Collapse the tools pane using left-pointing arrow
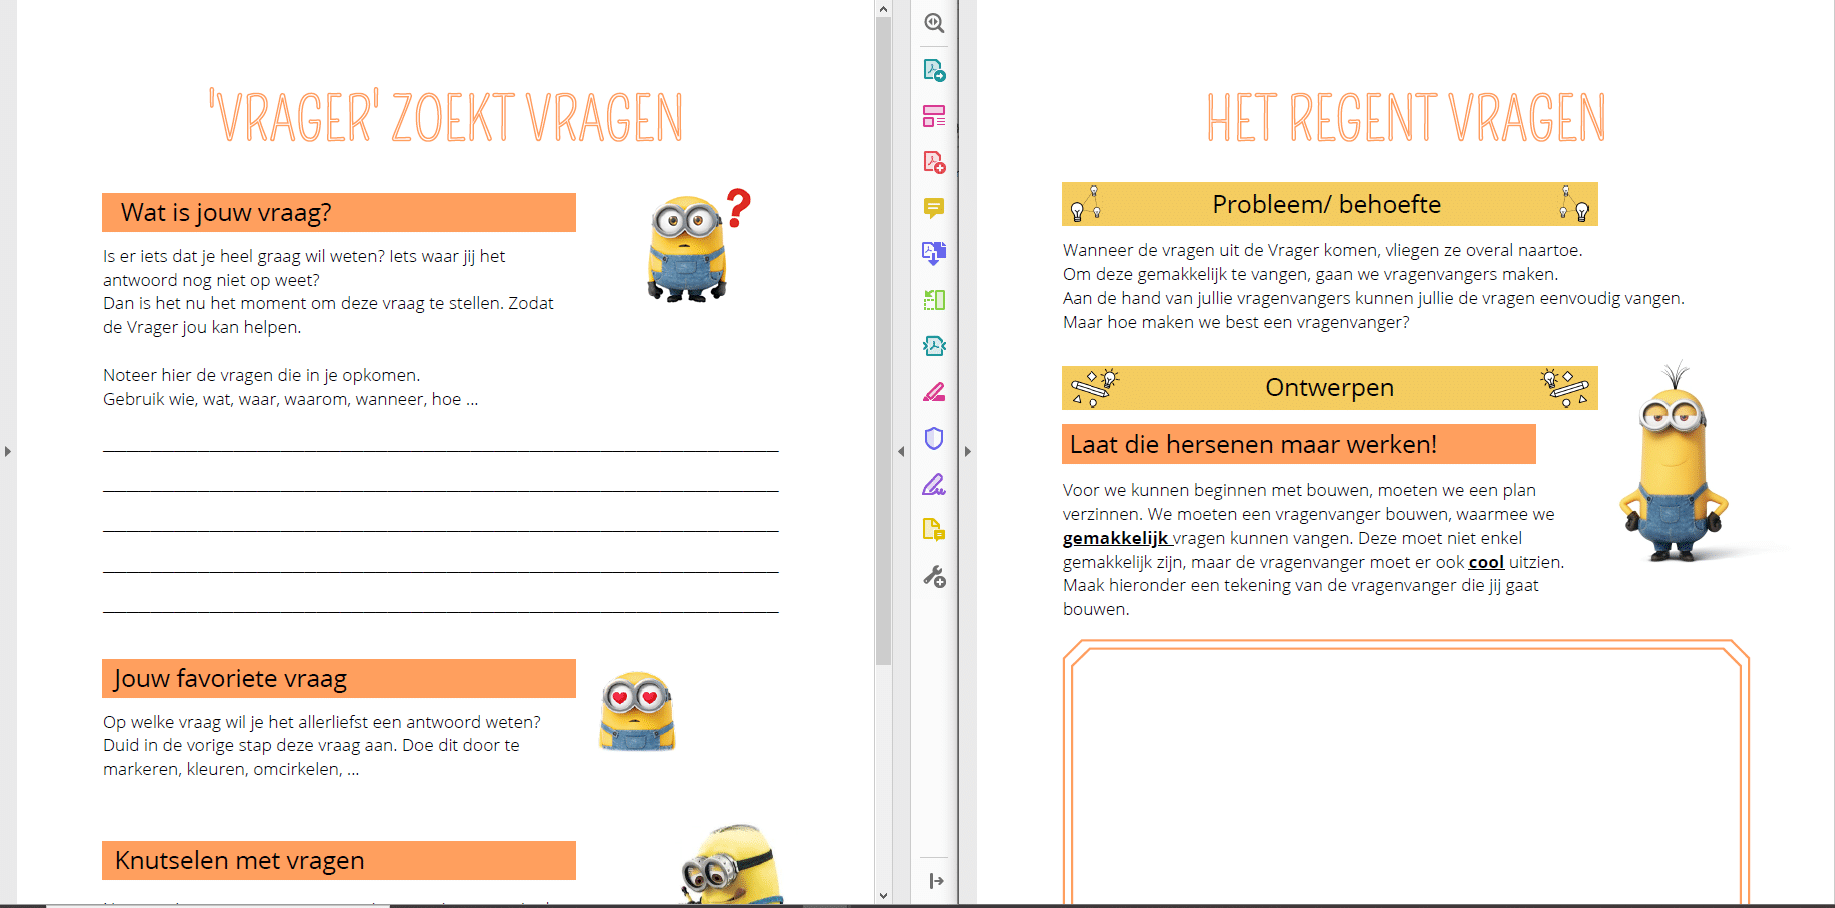This screenshot has width=1835, height=908. coord(901,452)
